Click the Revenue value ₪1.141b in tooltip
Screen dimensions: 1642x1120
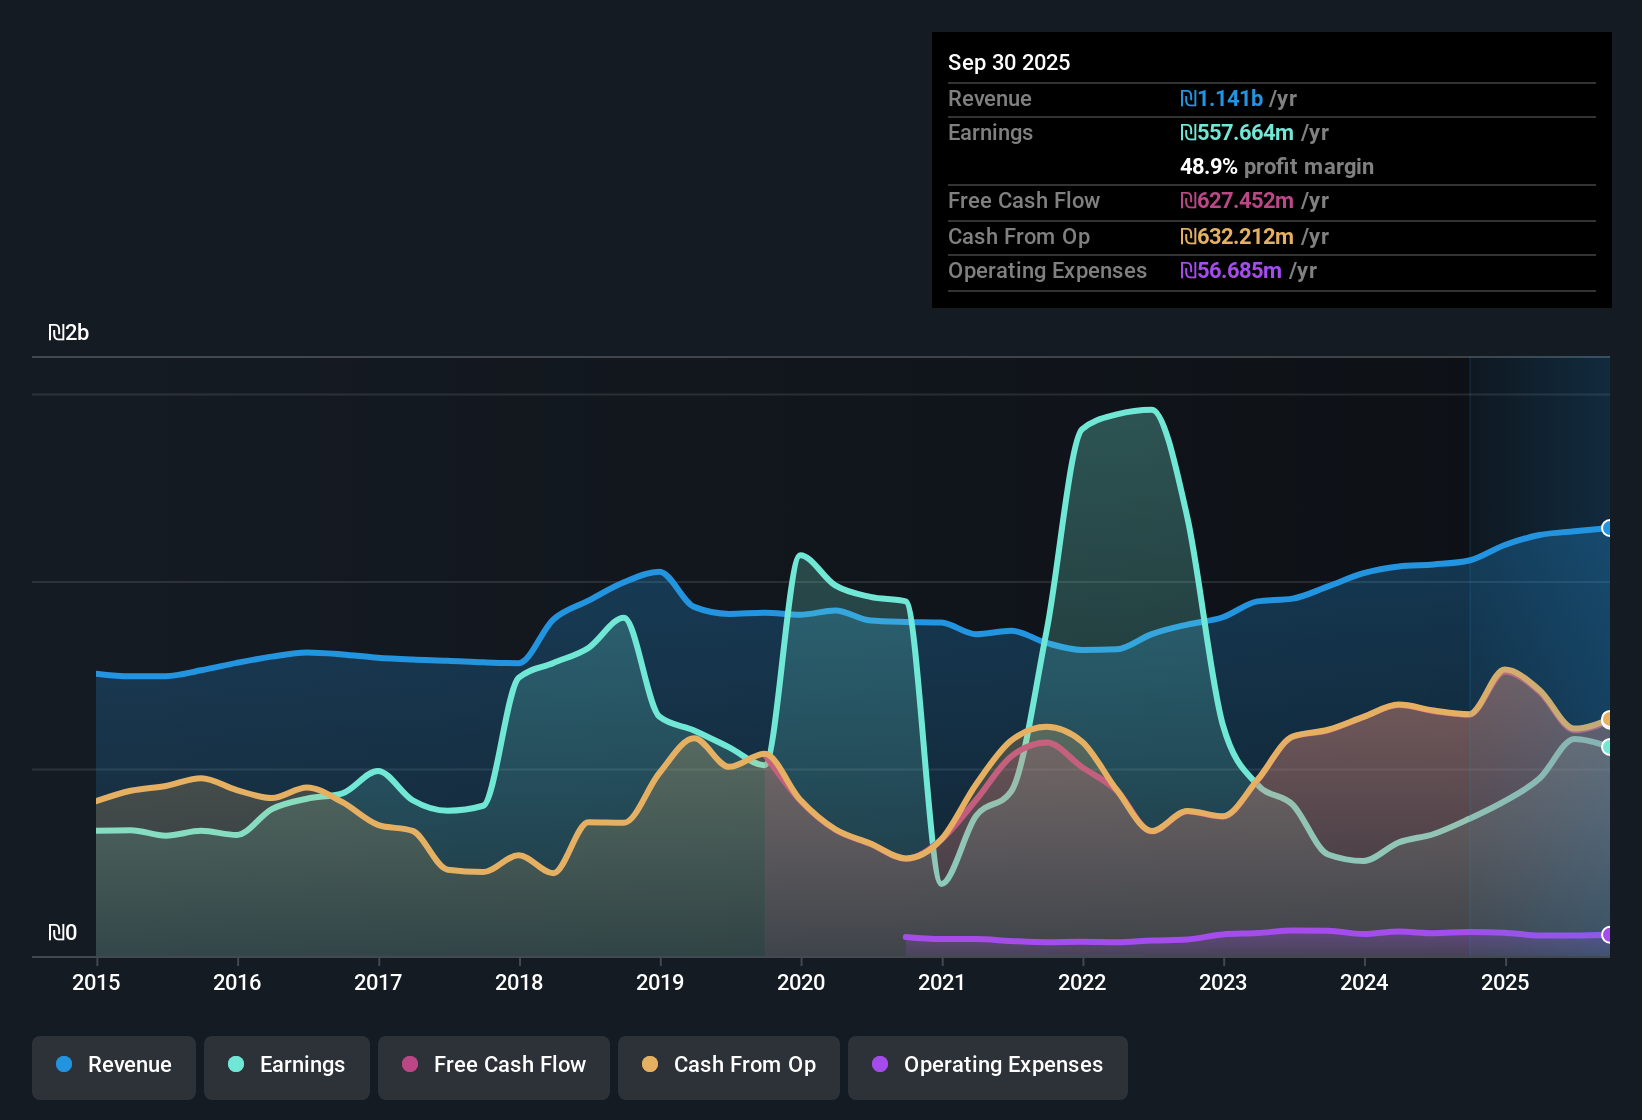[x=1221, y=98]
